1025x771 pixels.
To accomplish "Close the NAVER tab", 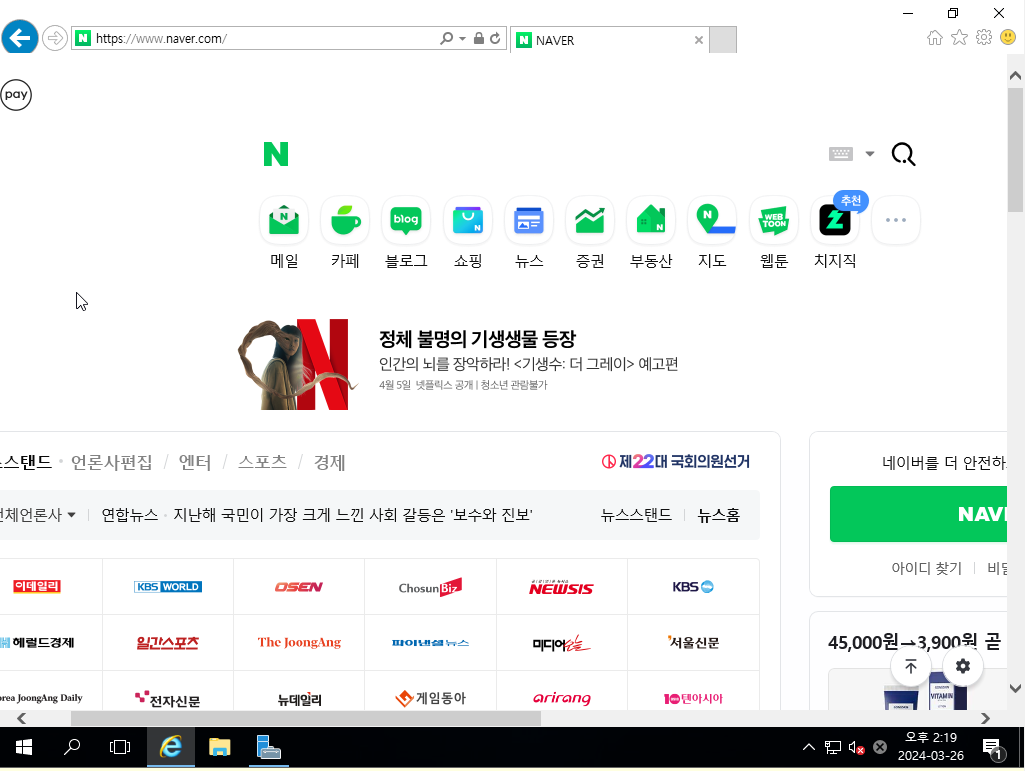I will tap(699, 40).
